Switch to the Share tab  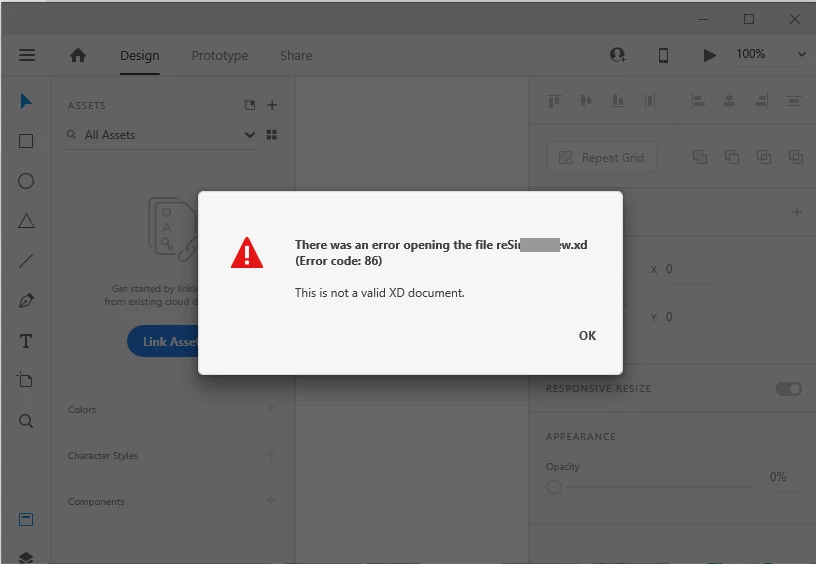(296, 56)
